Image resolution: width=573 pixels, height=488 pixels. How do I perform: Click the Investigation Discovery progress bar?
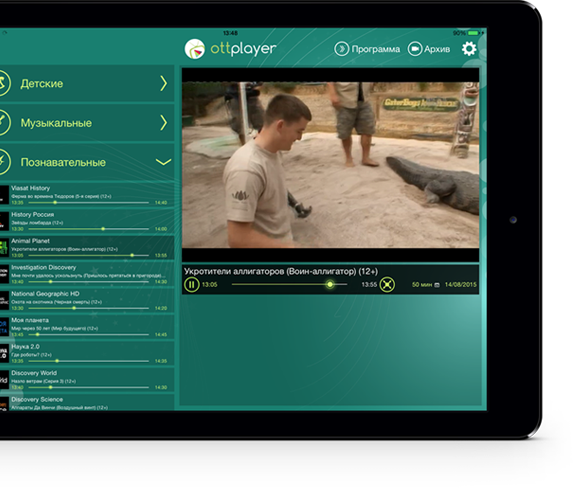pos(88,281)
